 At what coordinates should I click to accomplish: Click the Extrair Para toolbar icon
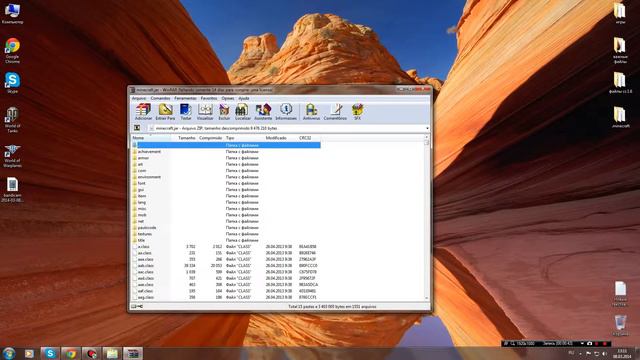(165, 111)
